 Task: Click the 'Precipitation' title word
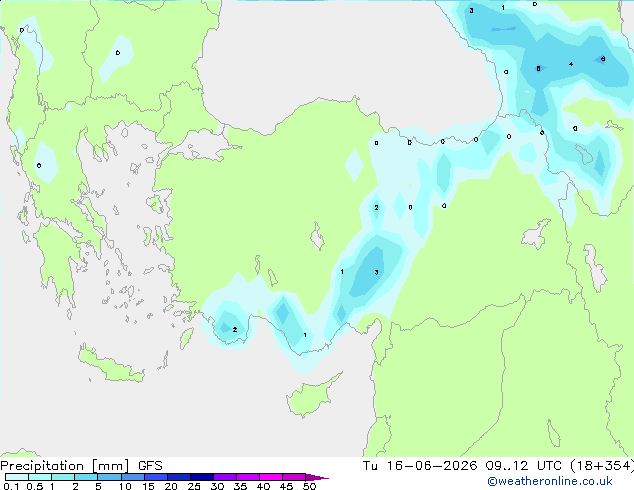[42, 466]
